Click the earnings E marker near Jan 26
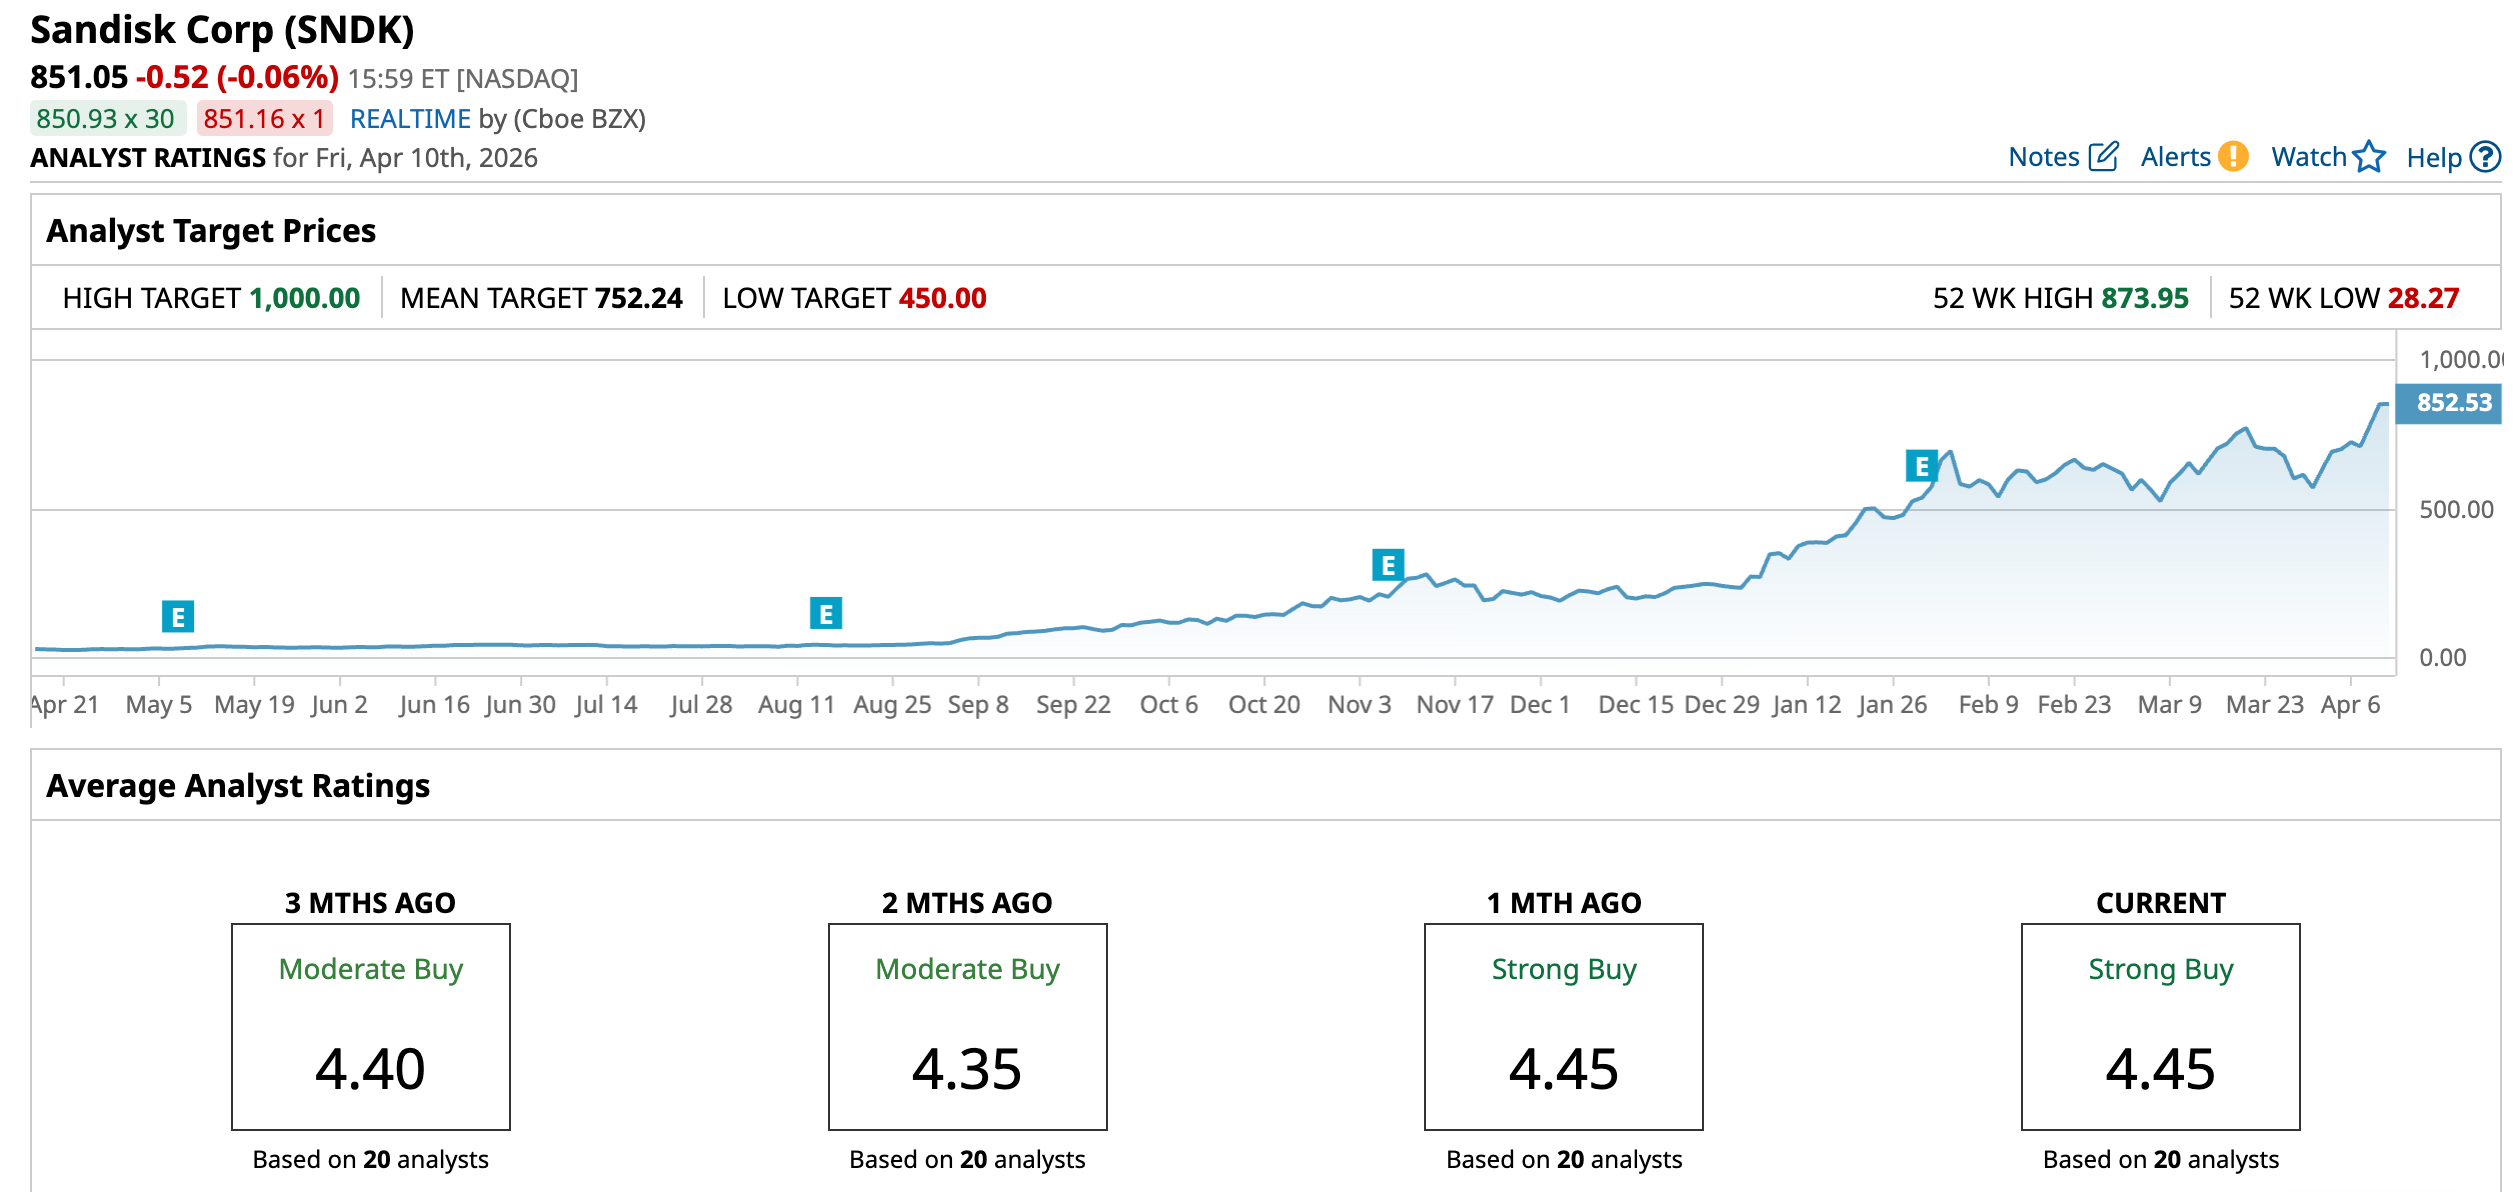The image size is (2514, 1192). point(1921,466)
